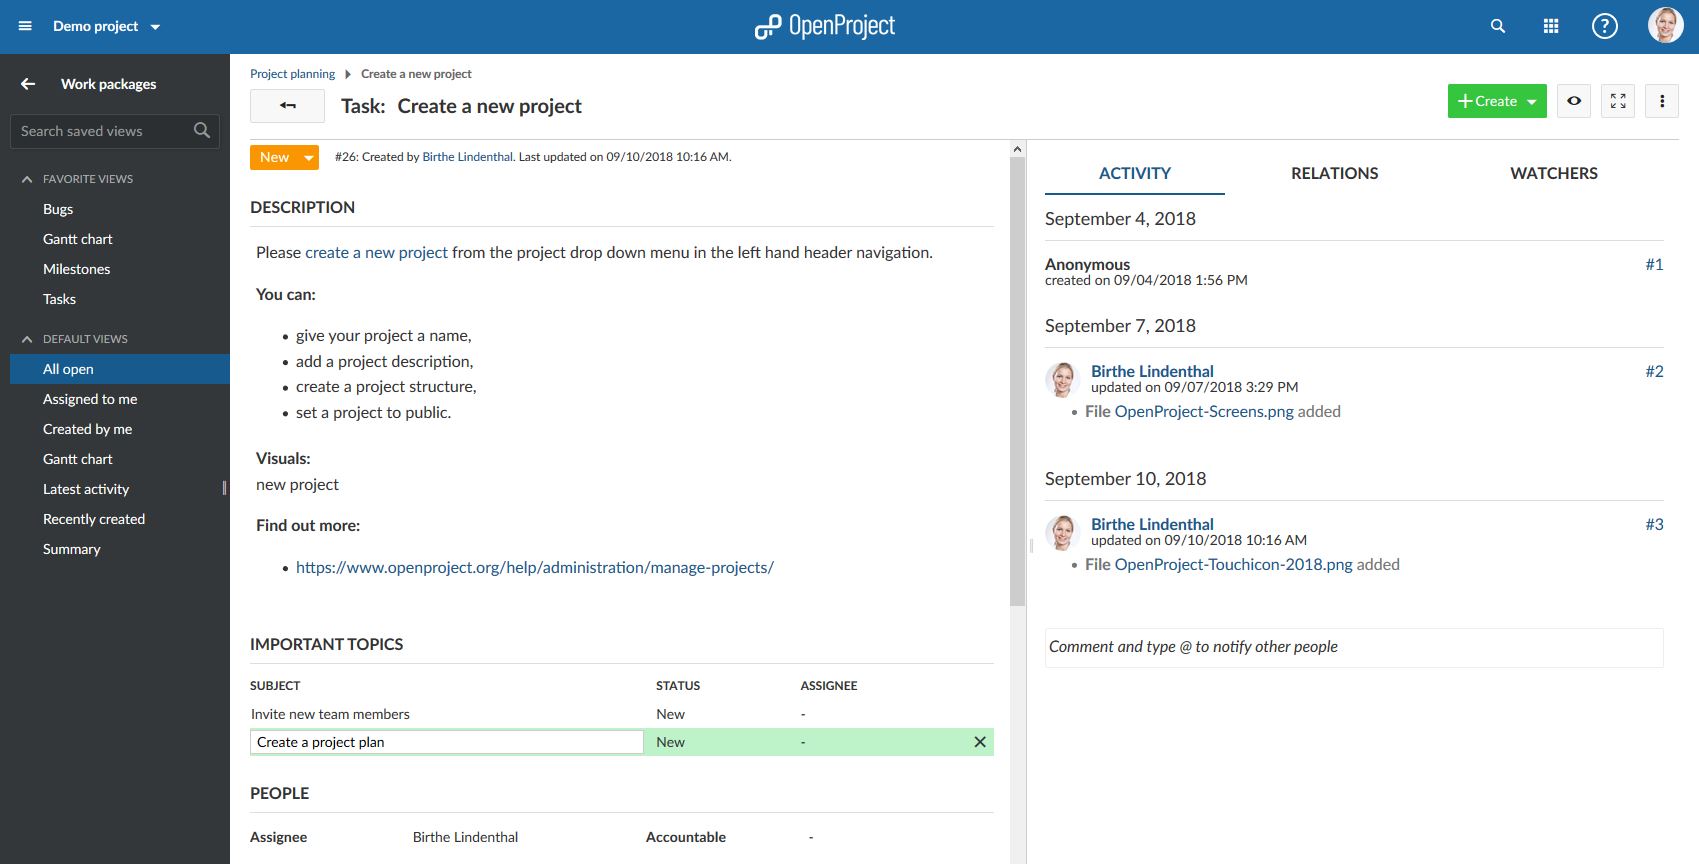Image resolution: width=1699 pixels, height=864 pixels.
Task: Open the help question mark menu
Action: (1604, 27)
